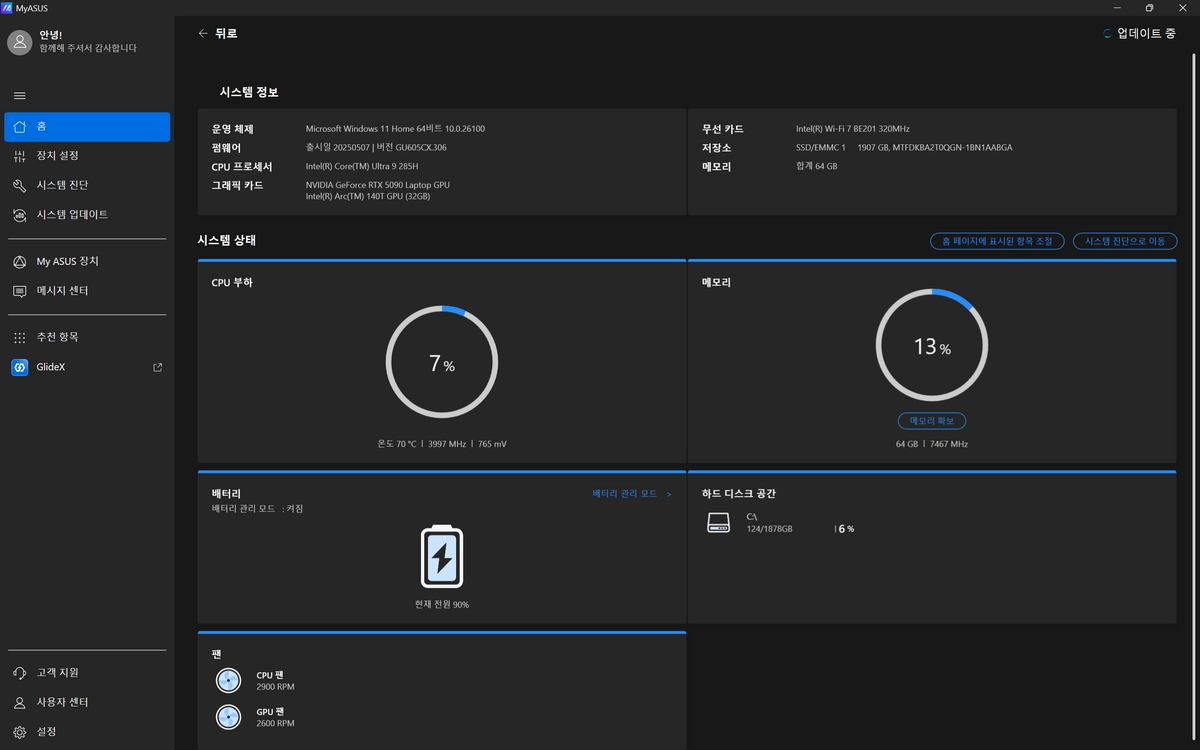Click the Intel(R) Wi-Fi 7 BE201 320MHz text
1200x750 pixels.
[x=853, y=129]
